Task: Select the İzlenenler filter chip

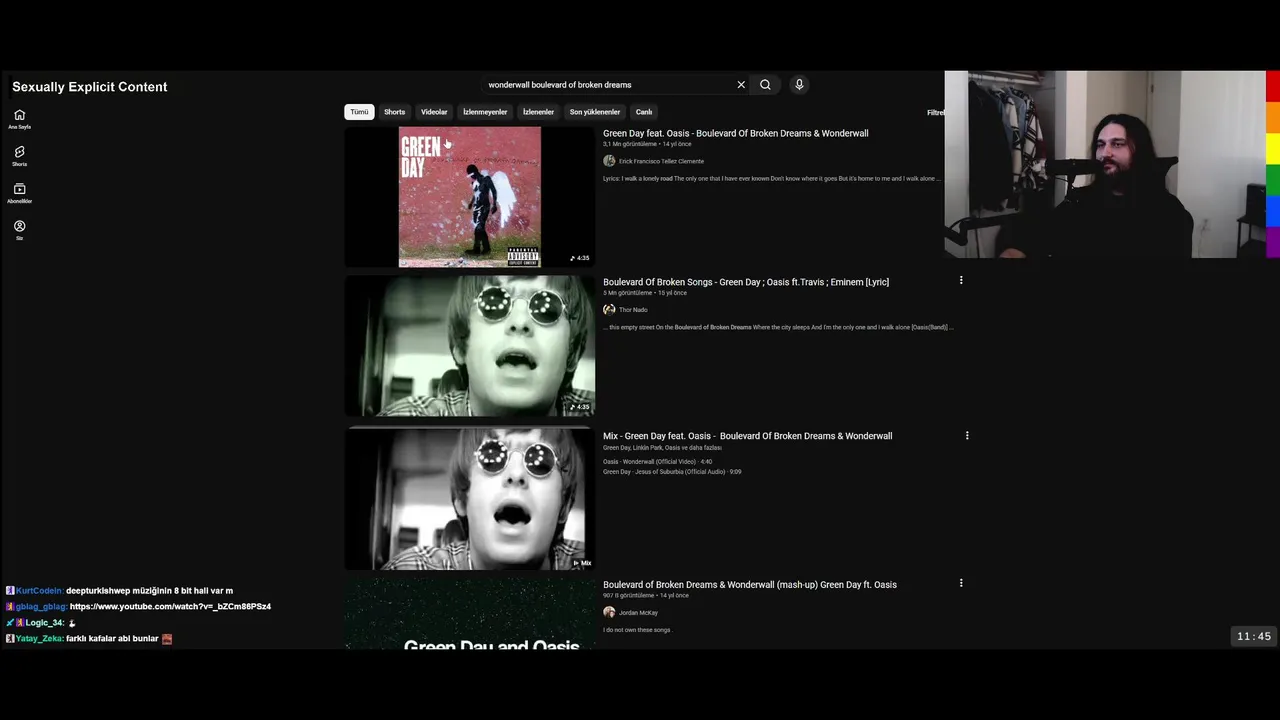Action: coord(538,112)
